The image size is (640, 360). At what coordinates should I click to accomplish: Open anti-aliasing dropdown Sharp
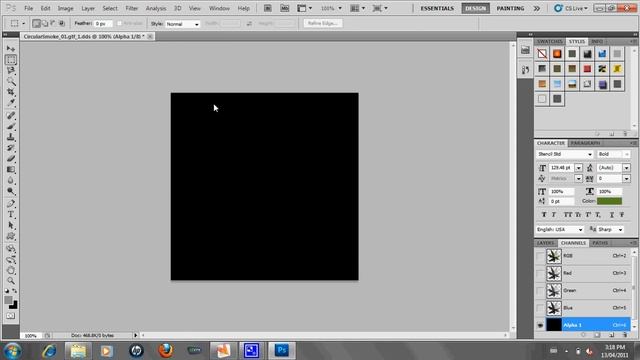[610, 230]
